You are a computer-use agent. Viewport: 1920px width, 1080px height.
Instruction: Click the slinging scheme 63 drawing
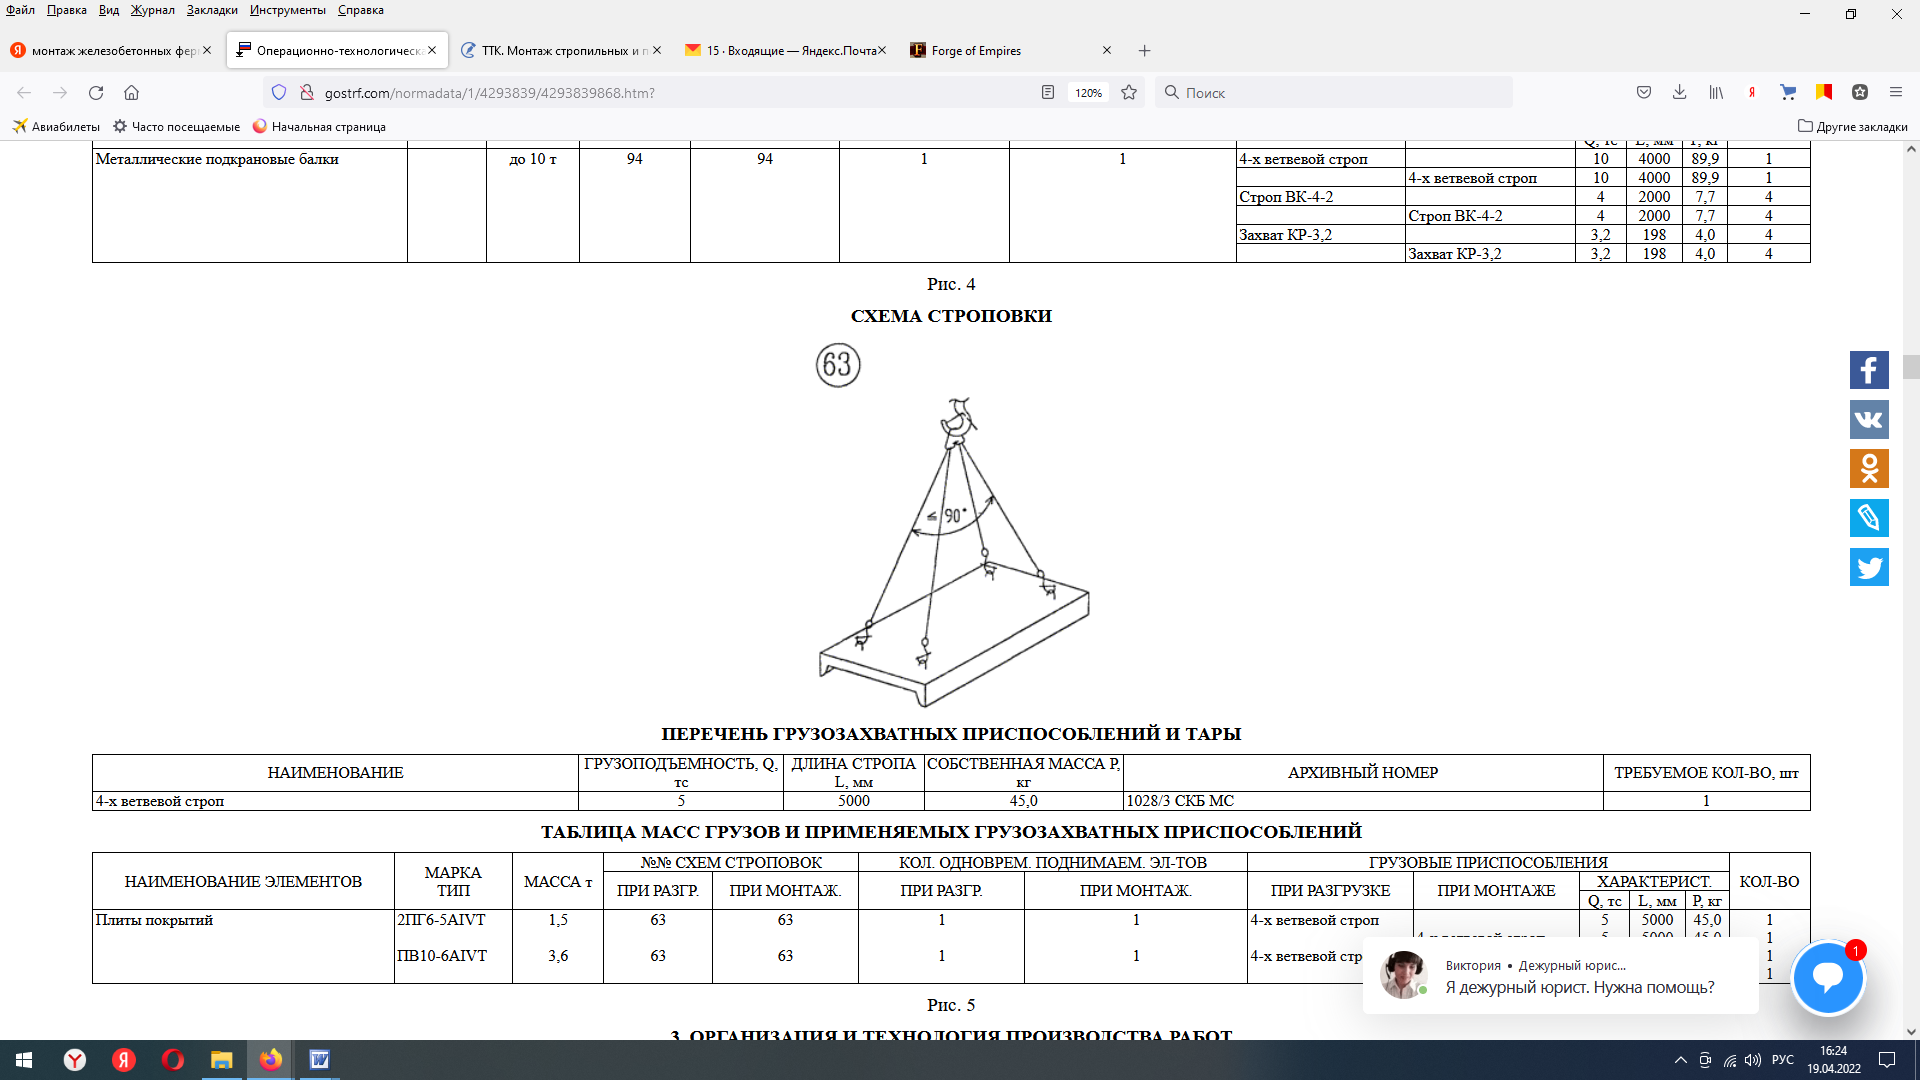pos(953,525)
